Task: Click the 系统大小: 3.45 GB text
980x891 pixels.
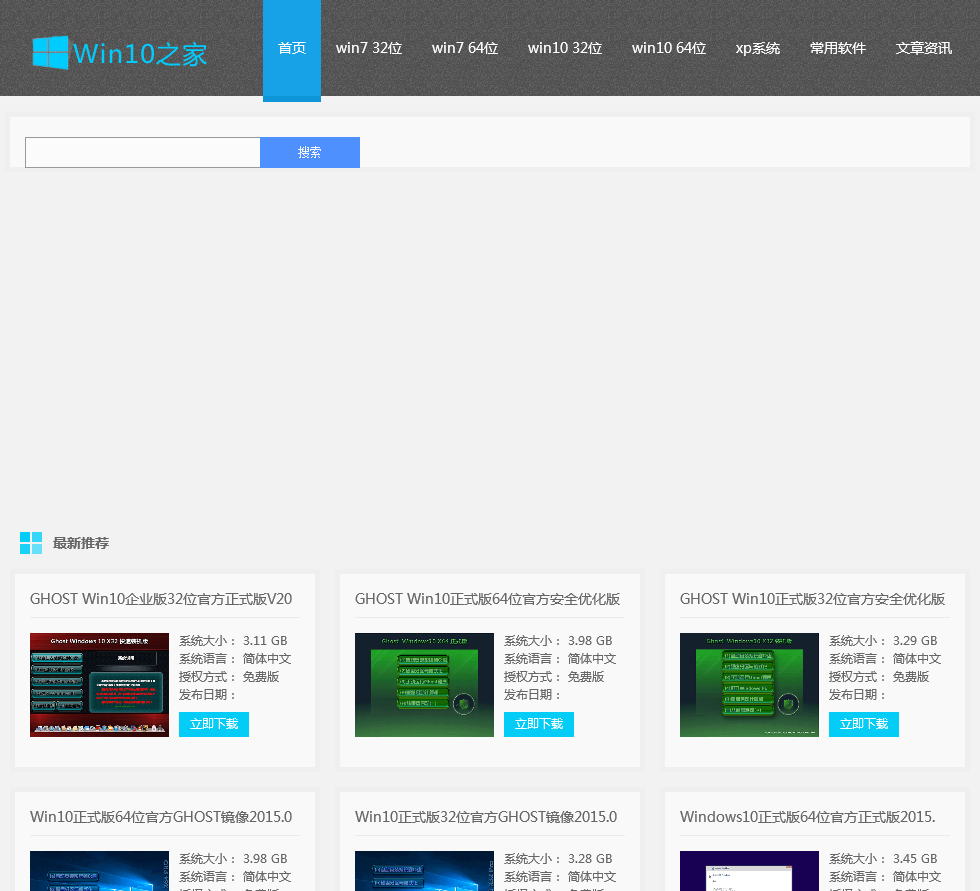Action: [883, 859]
